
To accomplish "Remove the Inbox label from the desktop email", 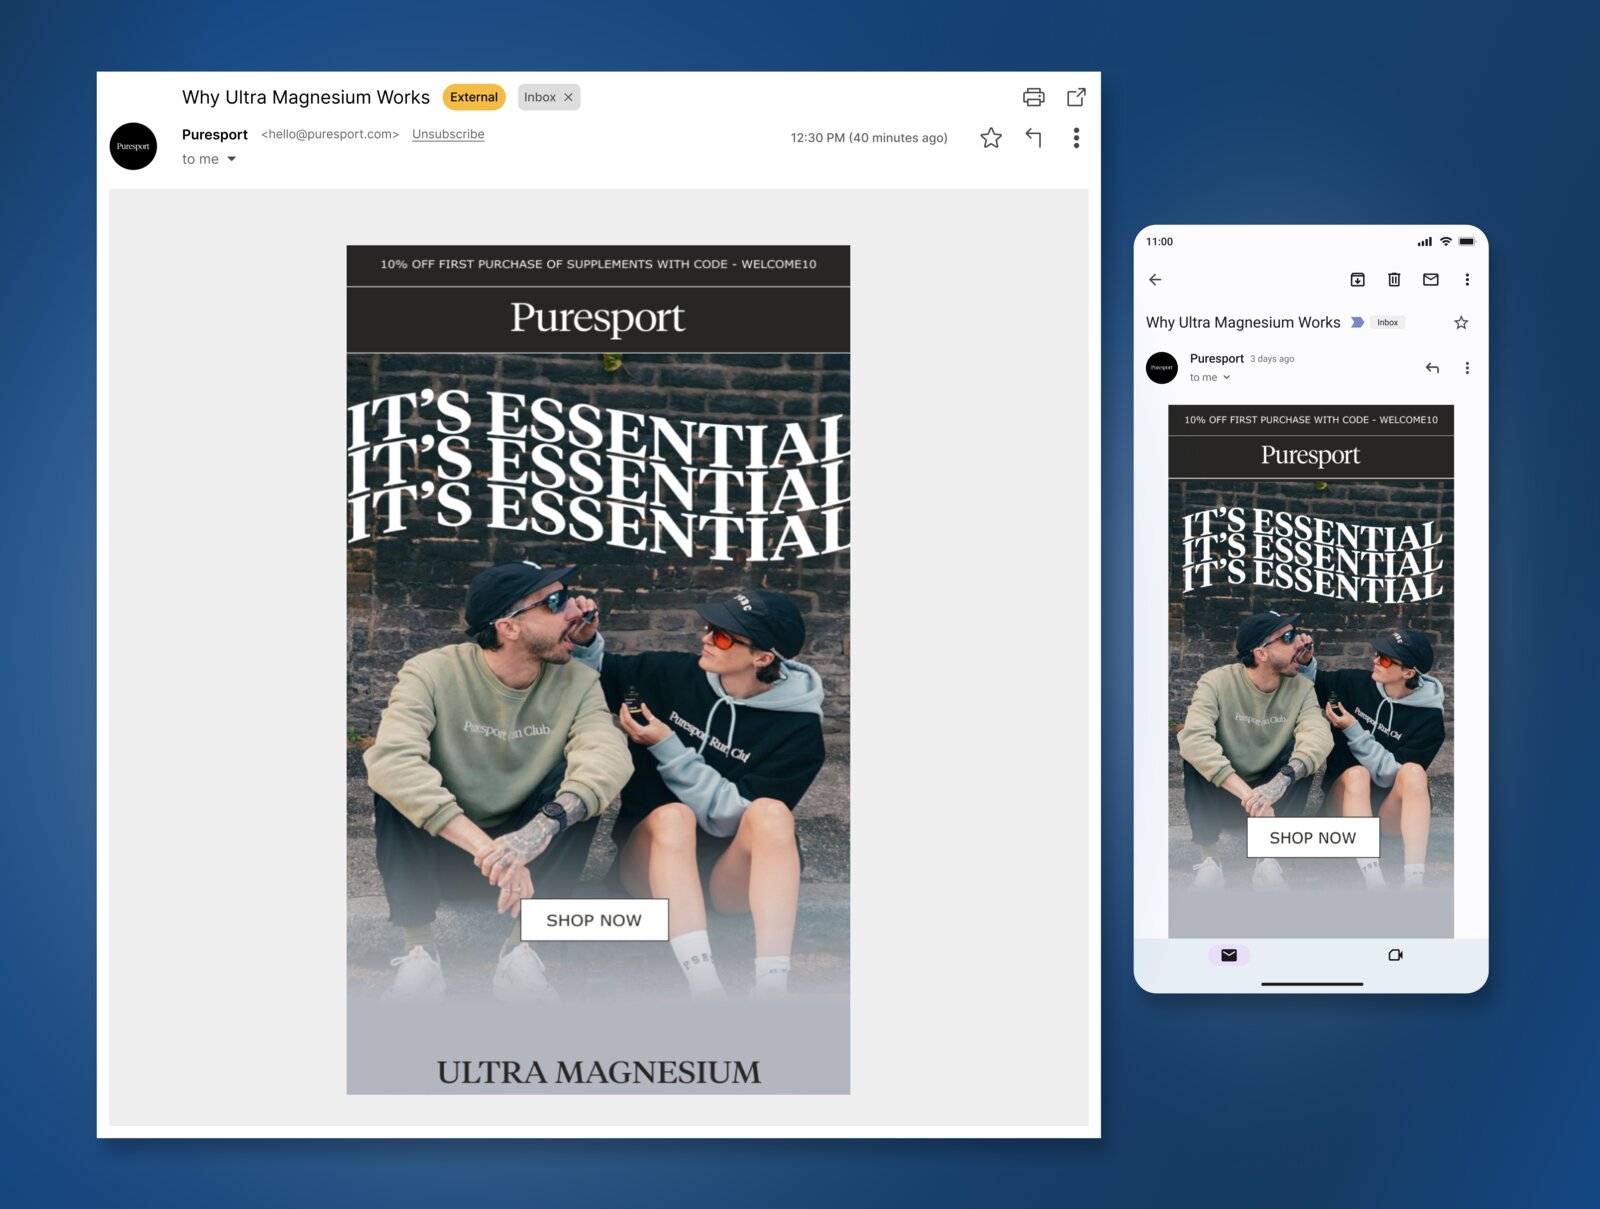I will pos(568,97).
